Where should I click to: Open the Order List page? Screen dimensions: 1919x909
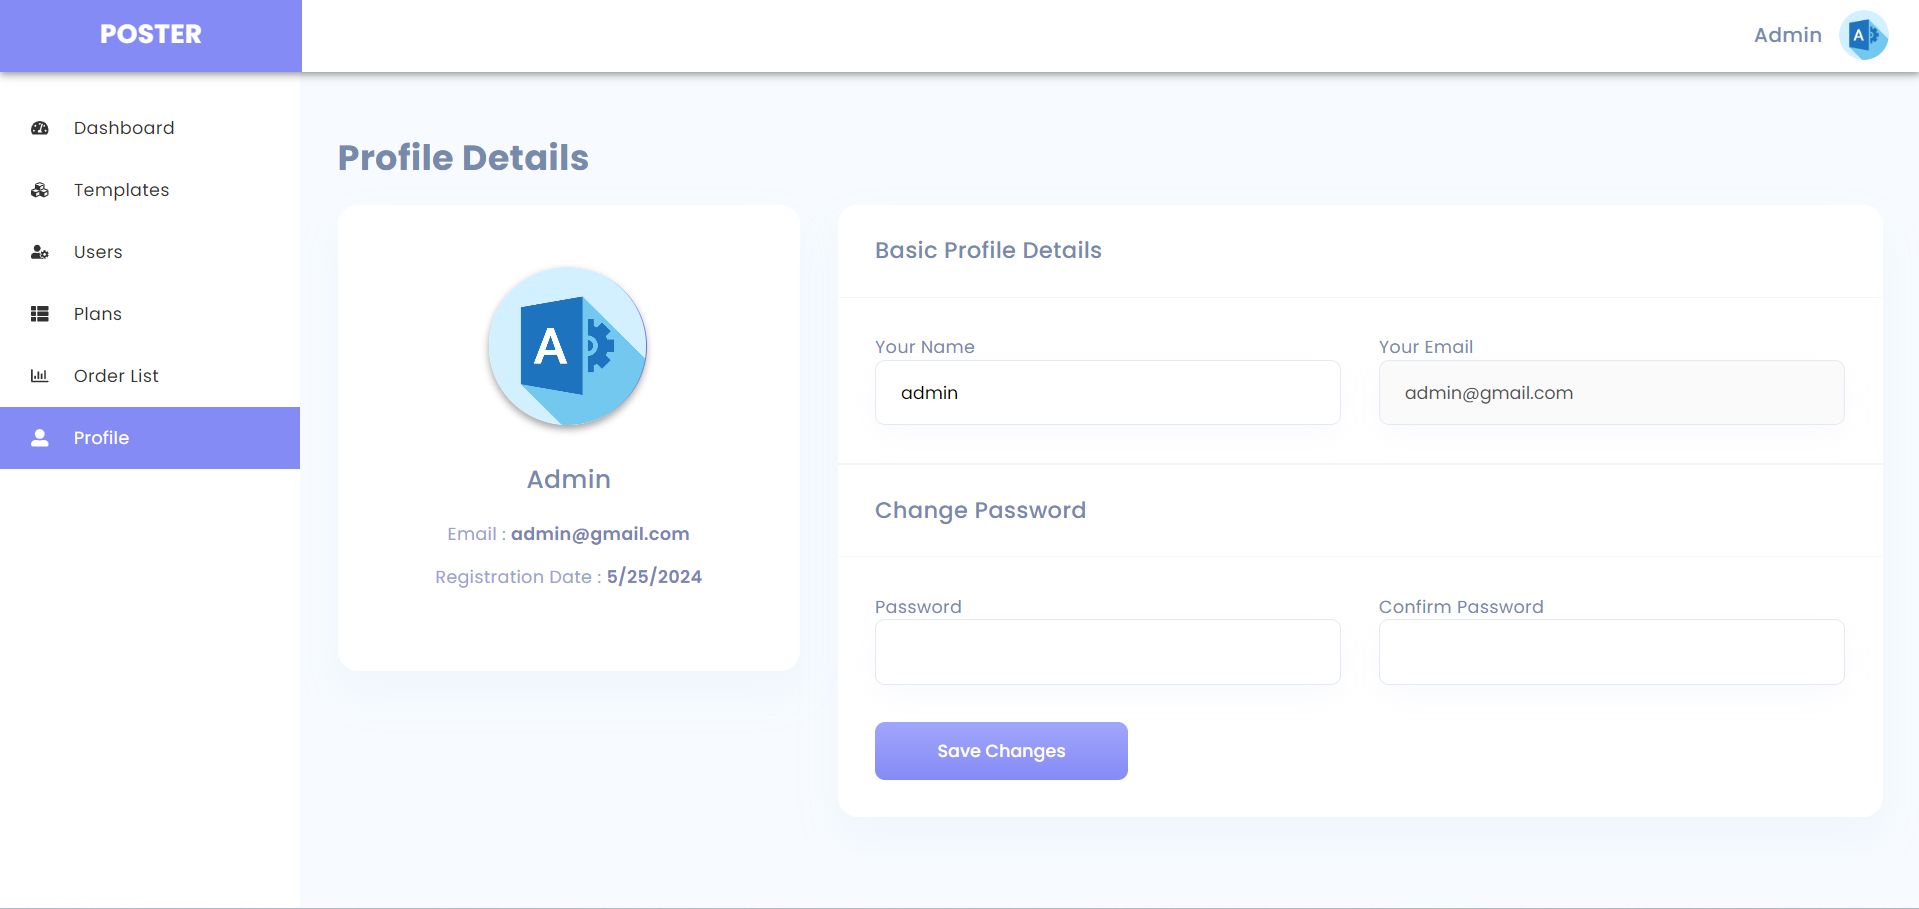pyautogui.click(x=116, y=376)
